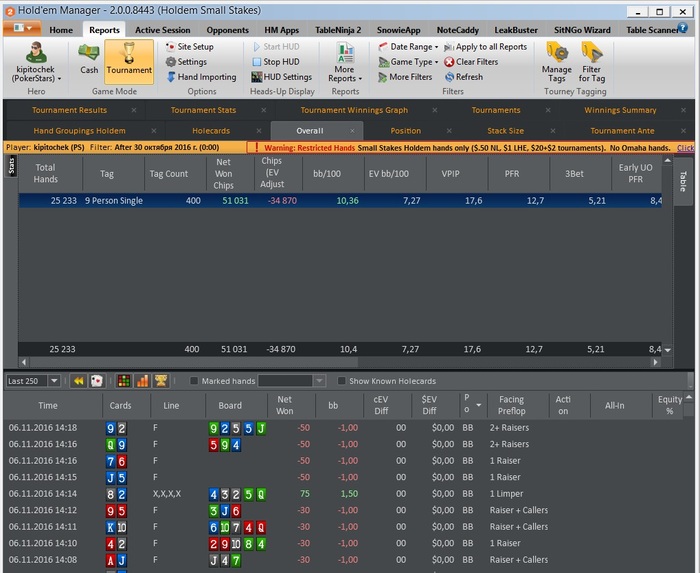Open the Holecards report tab
Viewport: 700px width, 573px height.
pos(211,131)
